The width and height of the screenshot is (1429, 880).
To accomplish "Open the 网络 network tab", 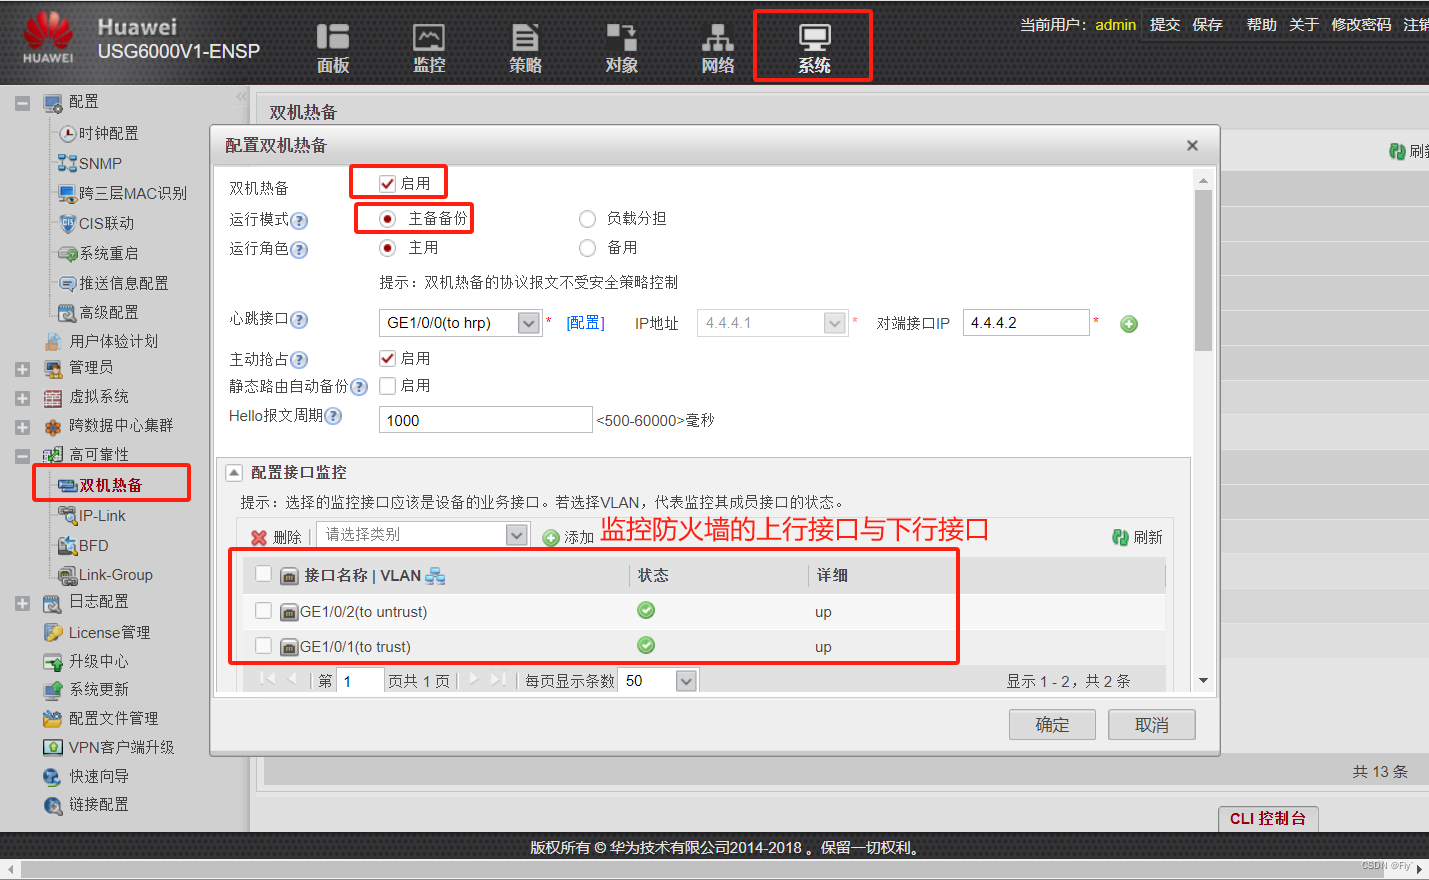I will tap(717, 48).
